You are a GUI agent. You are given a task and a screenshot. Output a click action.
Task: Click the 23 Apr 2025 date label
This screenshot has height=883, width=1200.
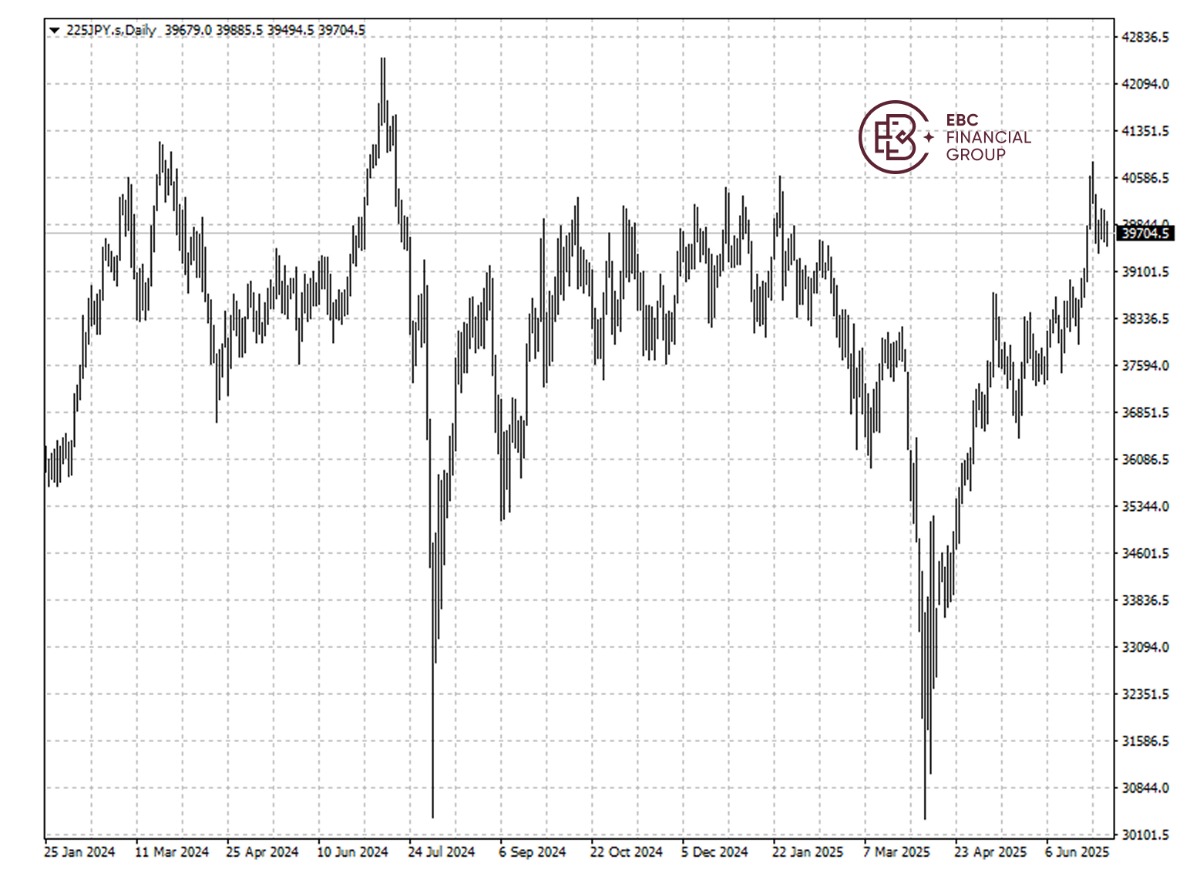991,853
